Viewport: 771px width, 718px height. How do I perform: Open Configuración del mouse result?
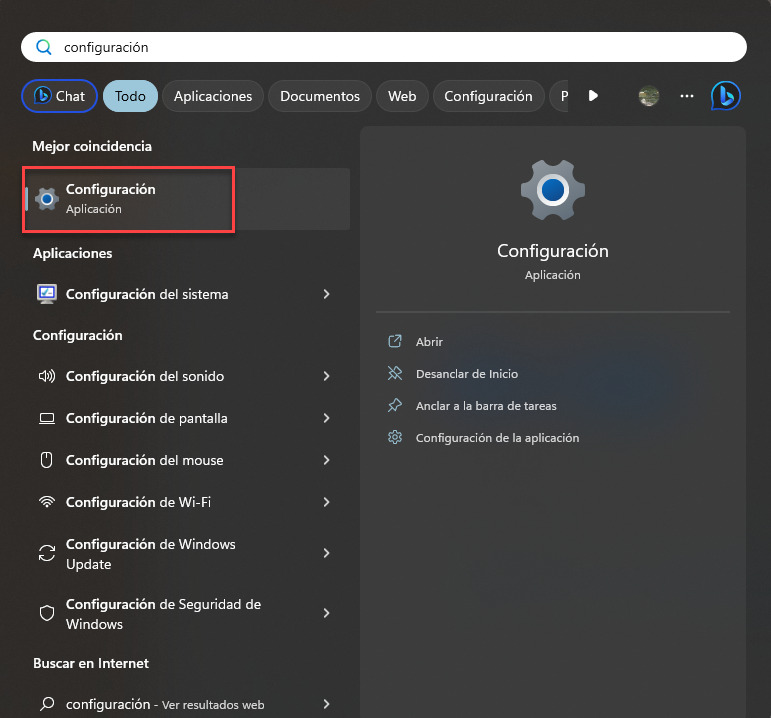186,460
